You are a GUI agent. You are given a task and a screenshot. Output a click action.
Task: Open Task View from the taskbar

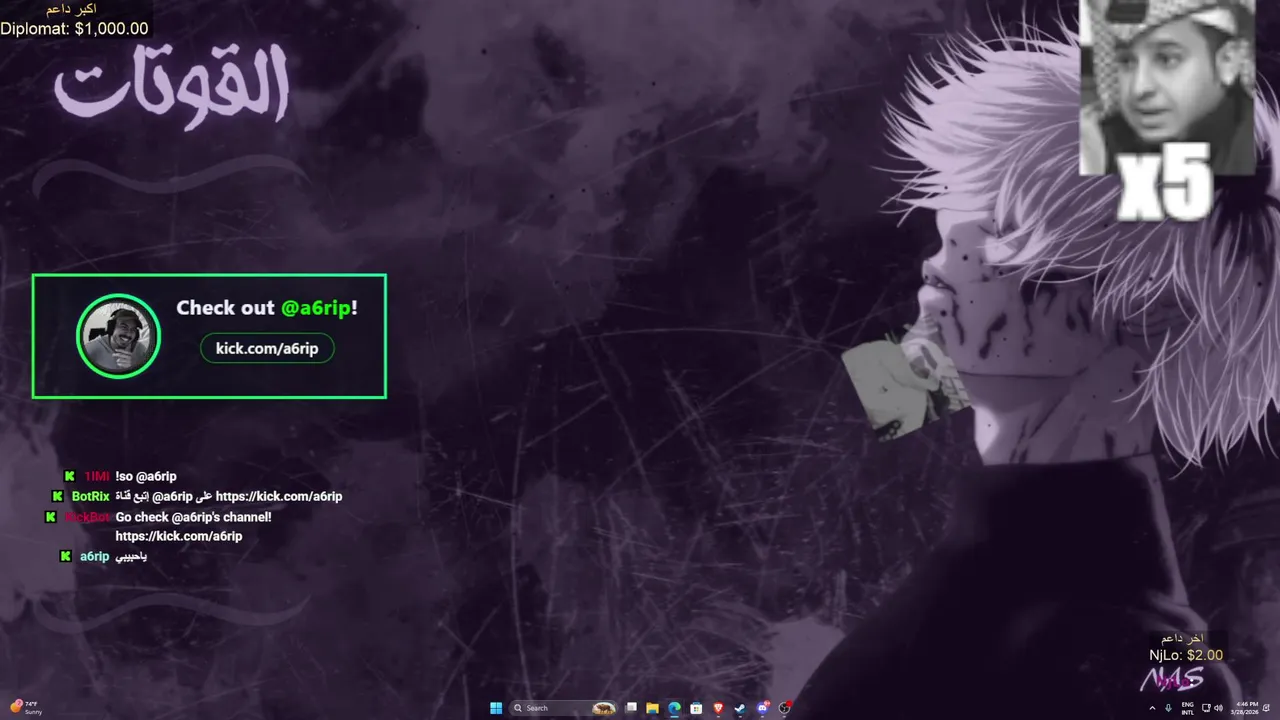631,708
